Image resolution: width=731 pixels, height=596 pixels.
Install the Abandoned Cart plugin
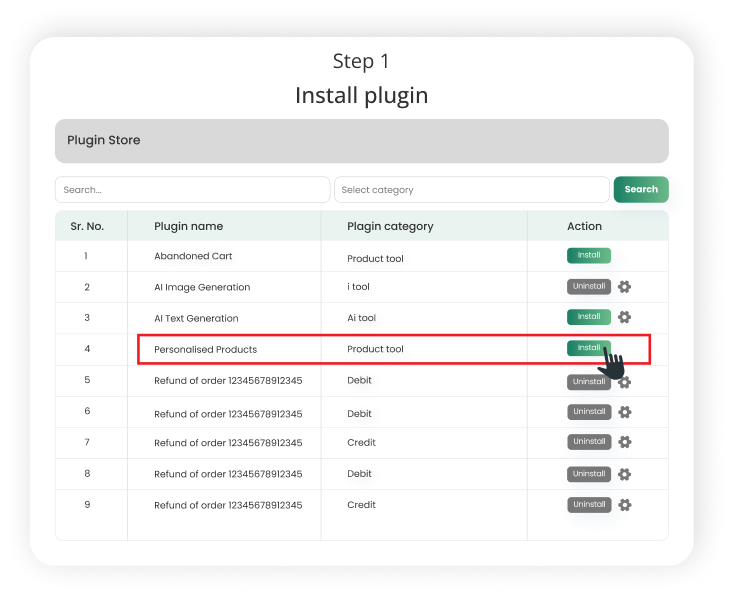pyautogui.click(x=589, y=255)
